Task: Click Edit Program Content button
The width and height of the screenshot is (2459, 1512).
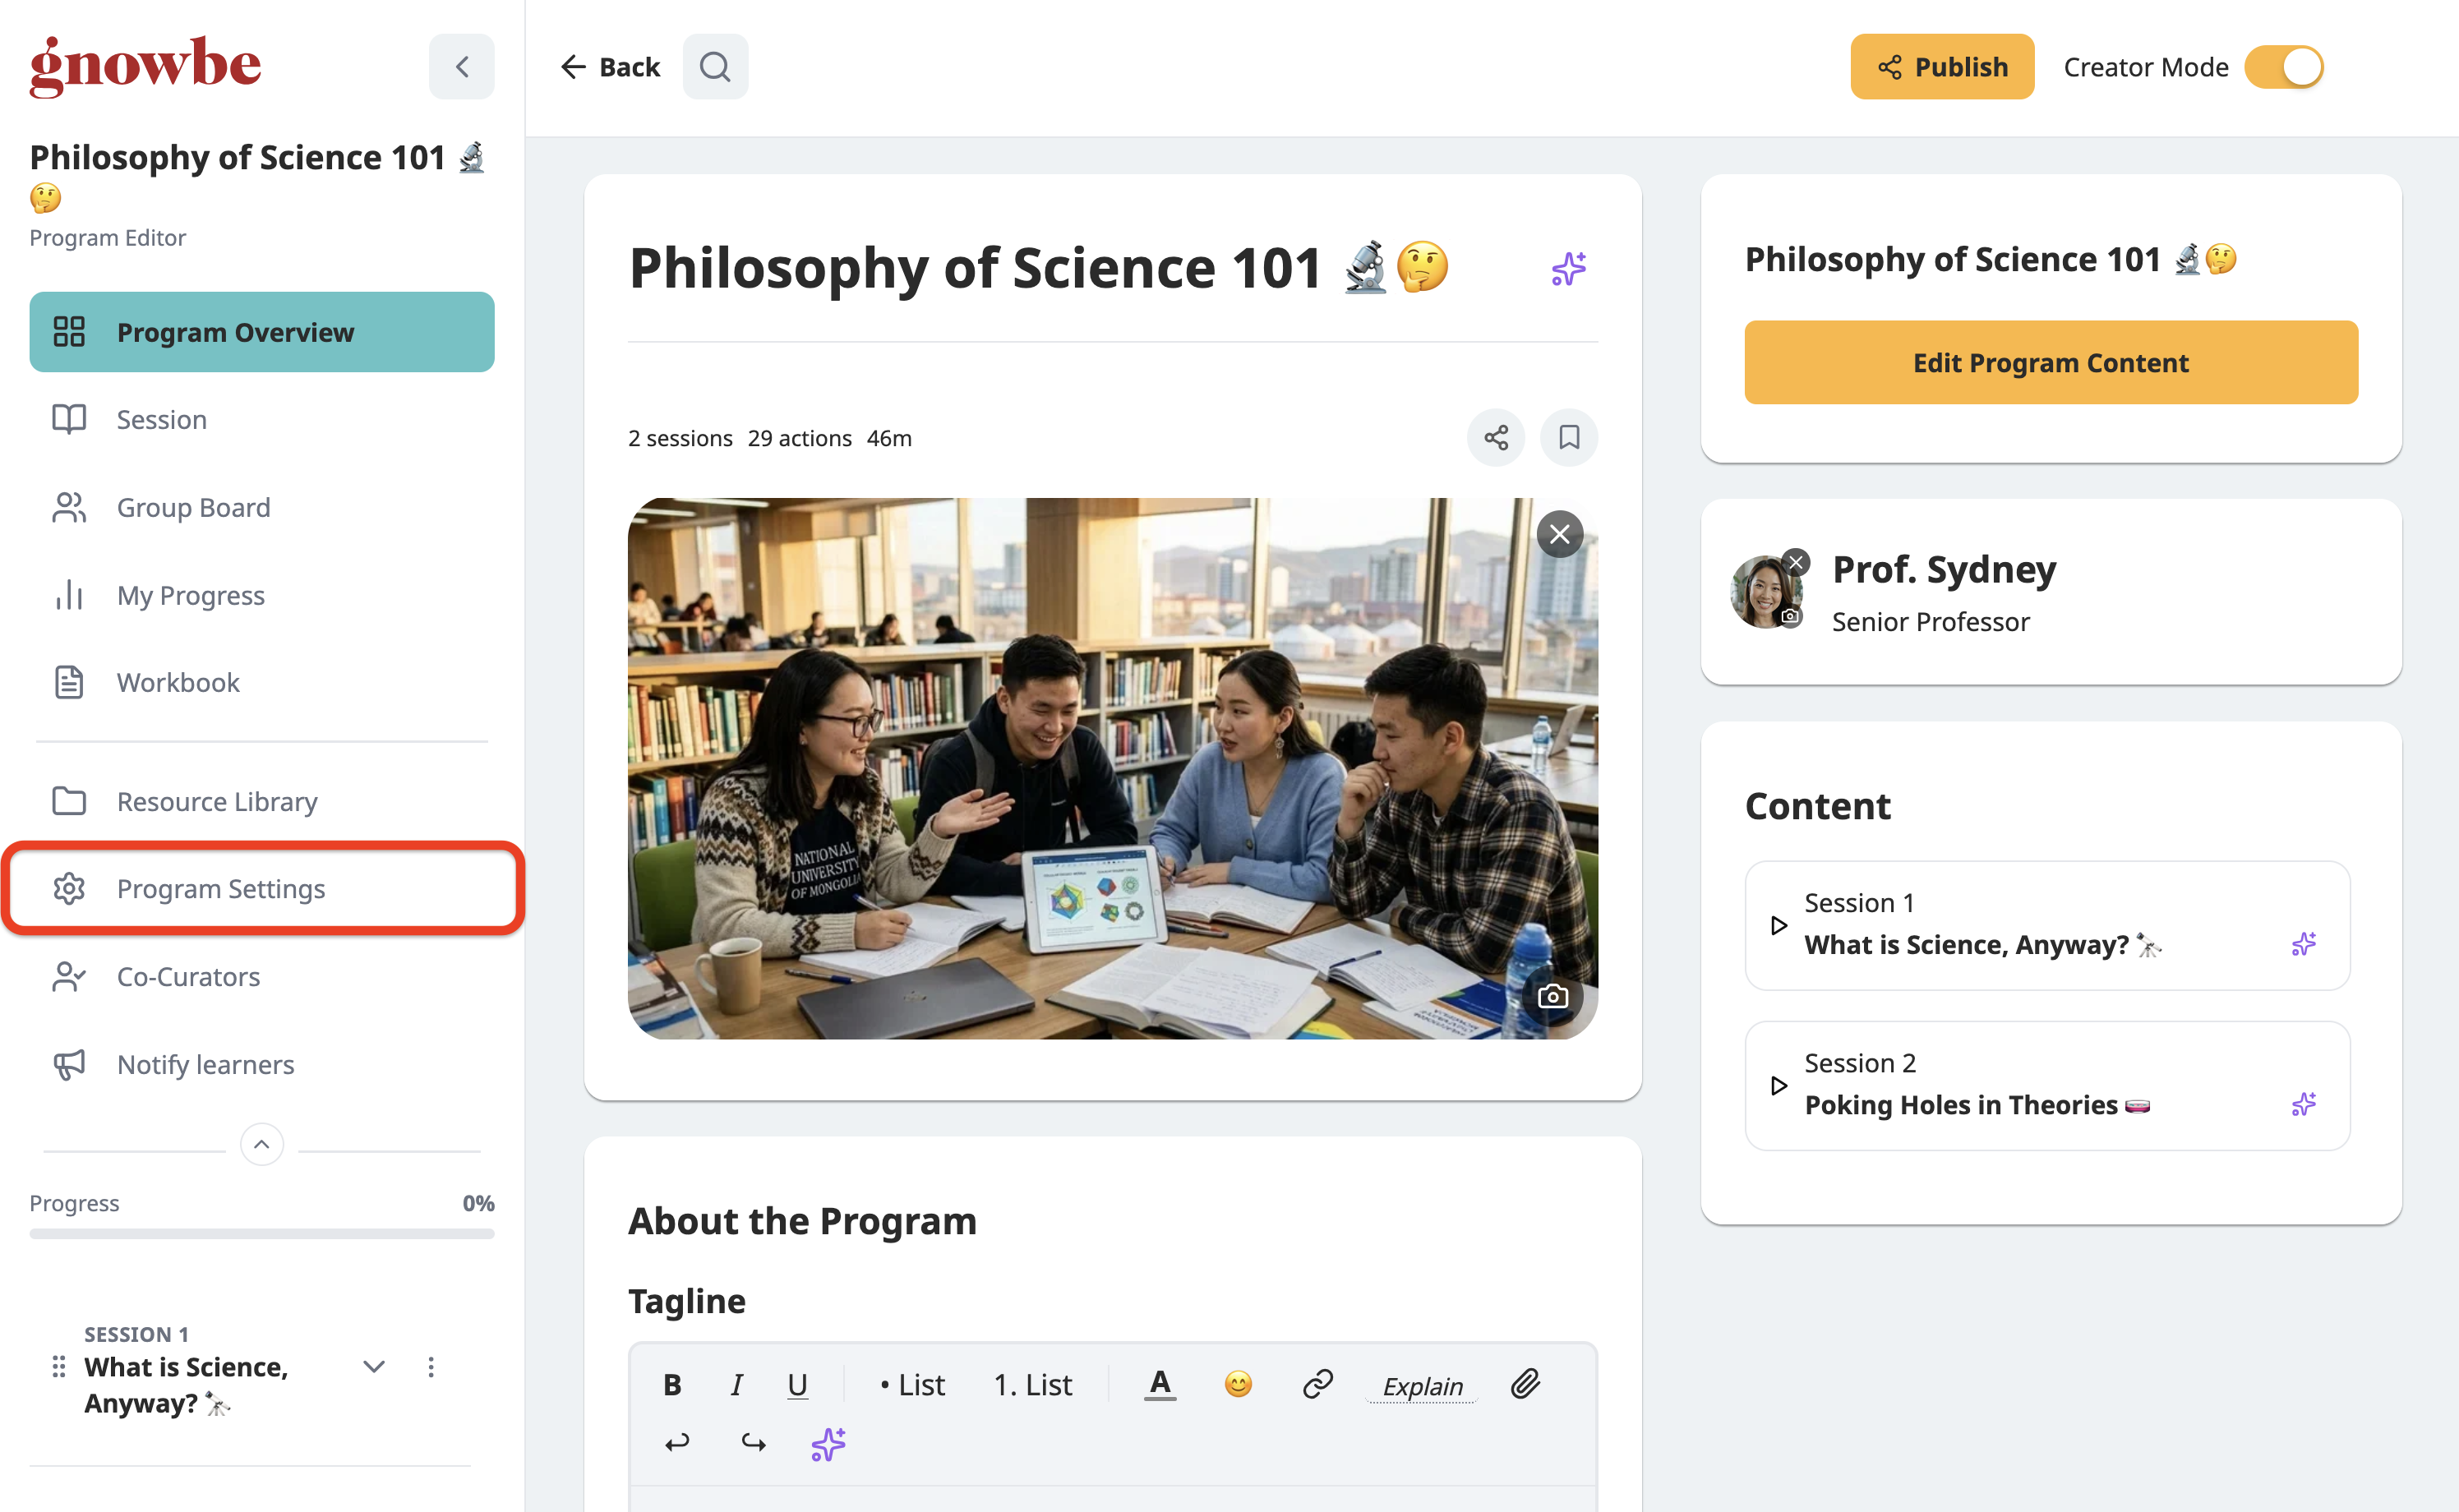Action: [2051, 362]
